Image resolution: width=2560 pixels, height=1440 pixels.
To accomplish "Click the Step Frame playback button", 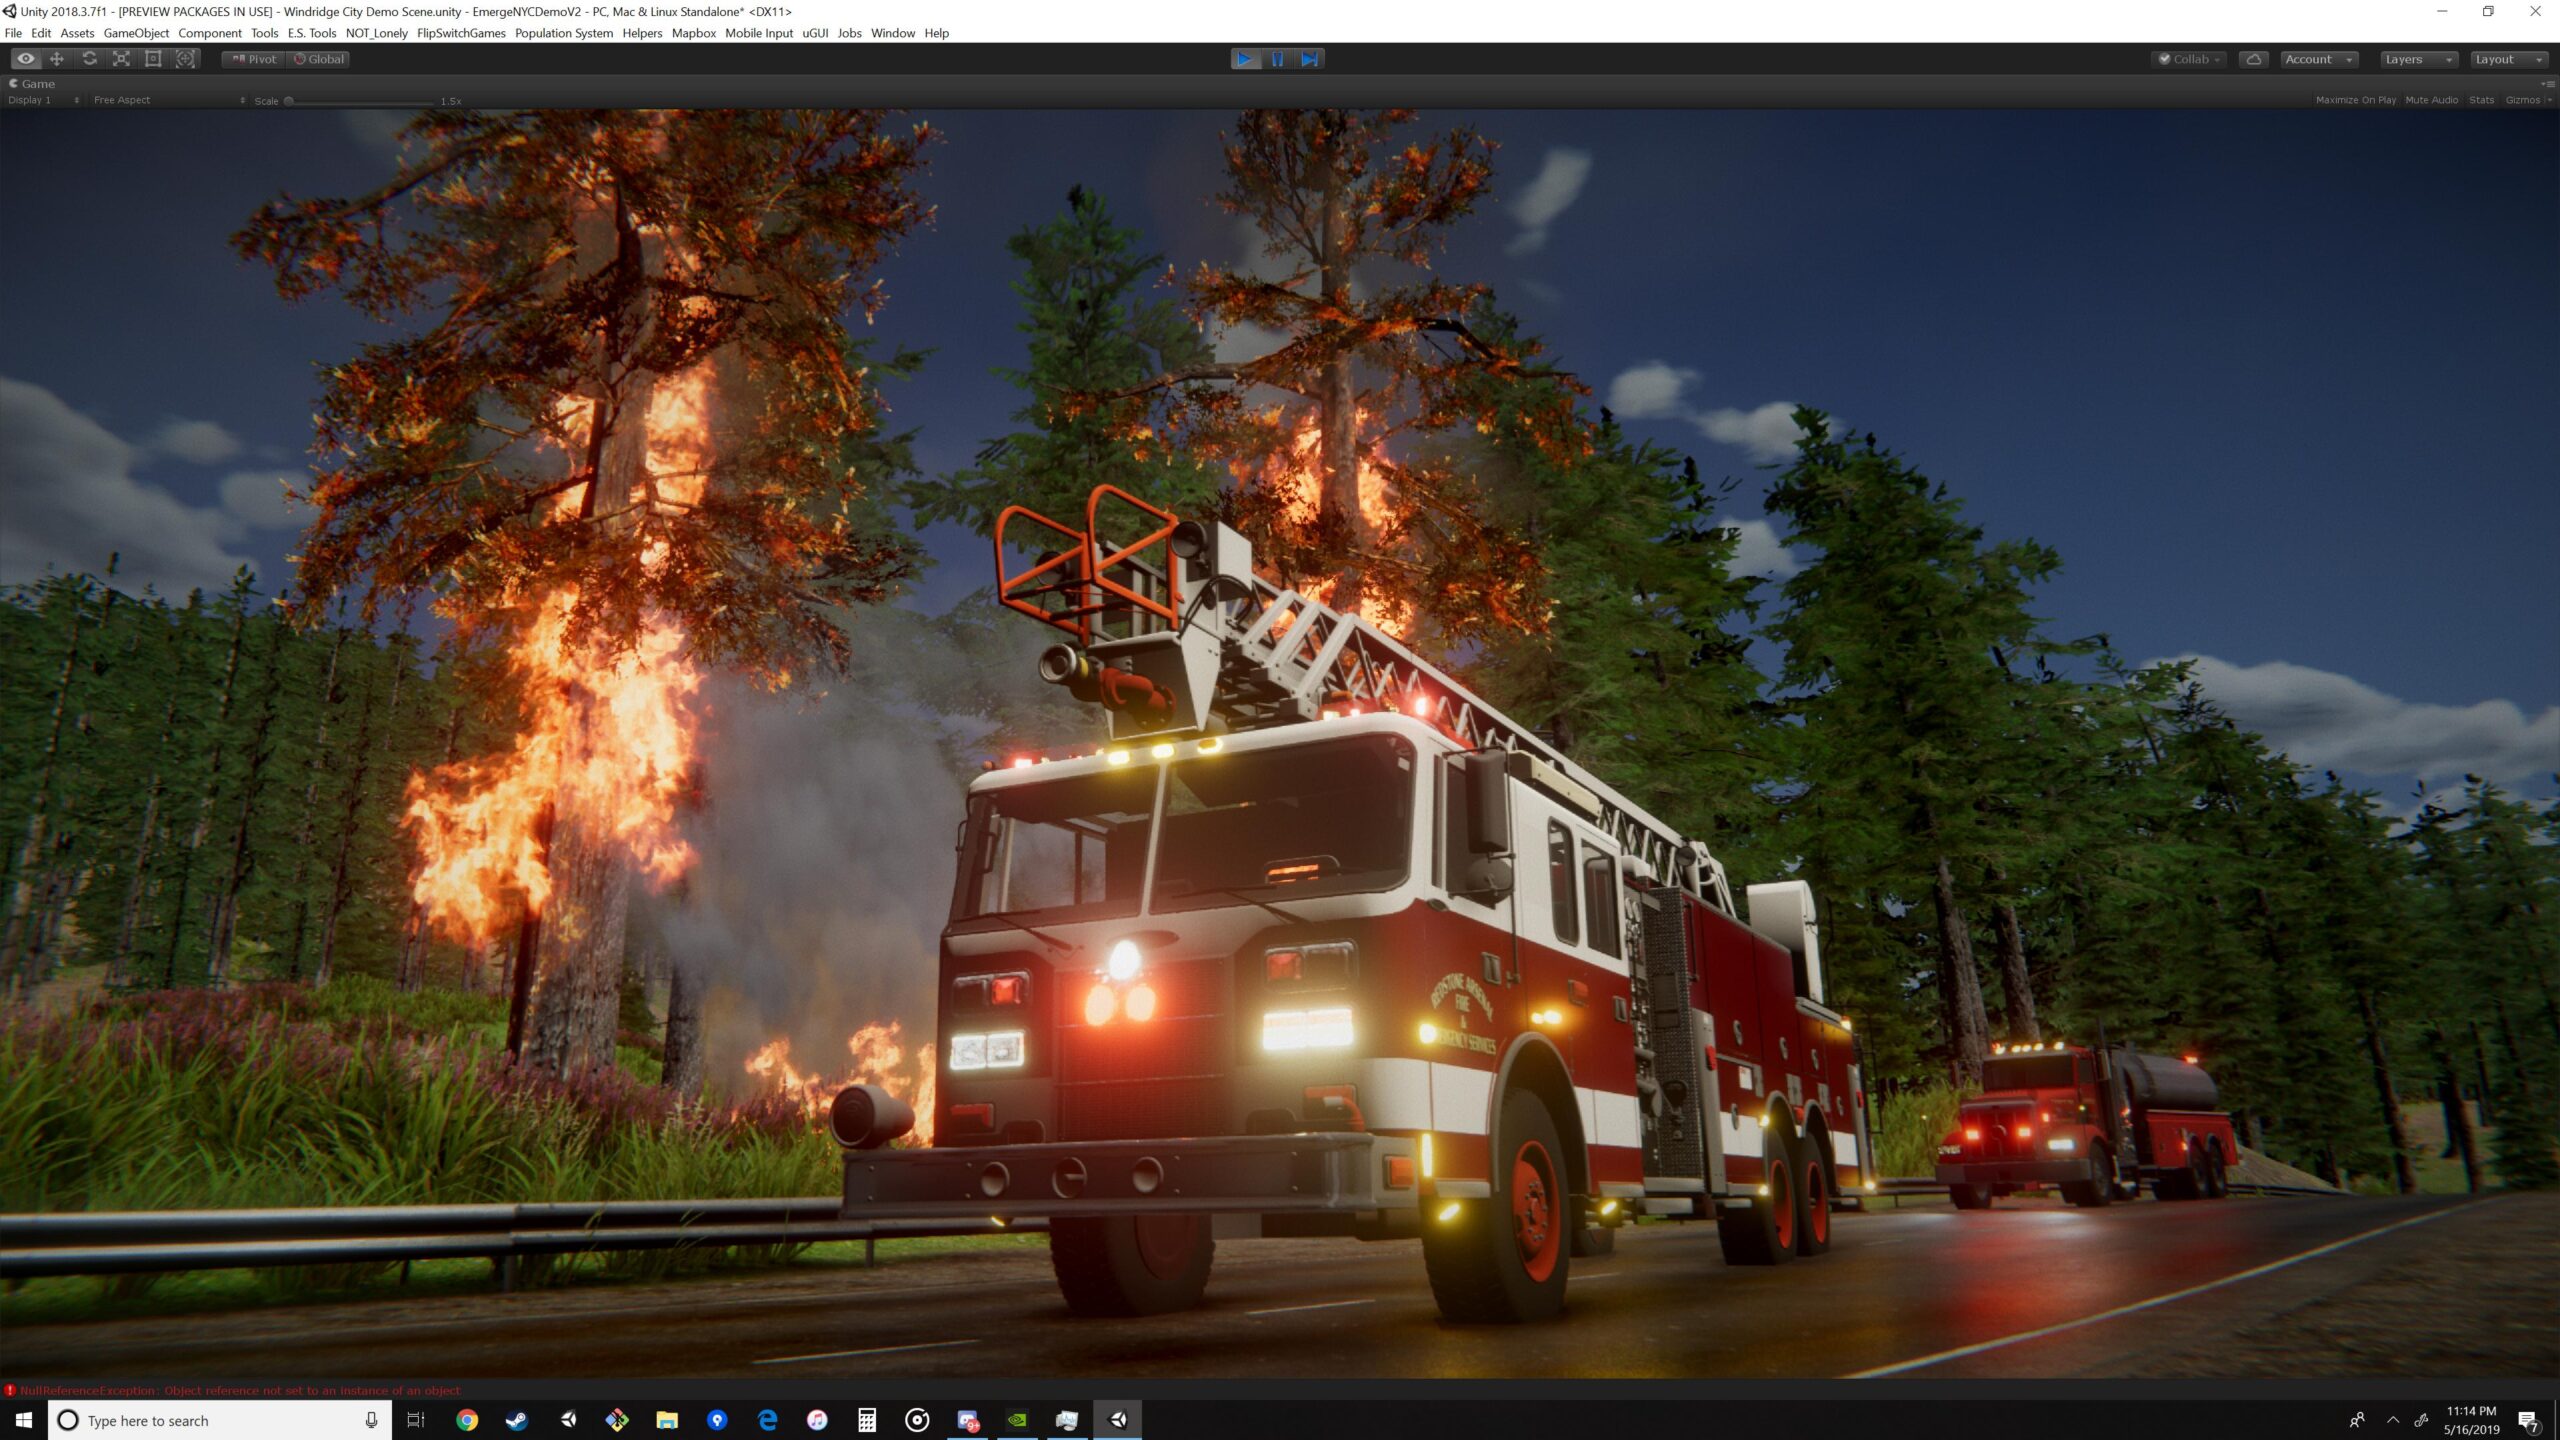I will (x=1309, y=59).
